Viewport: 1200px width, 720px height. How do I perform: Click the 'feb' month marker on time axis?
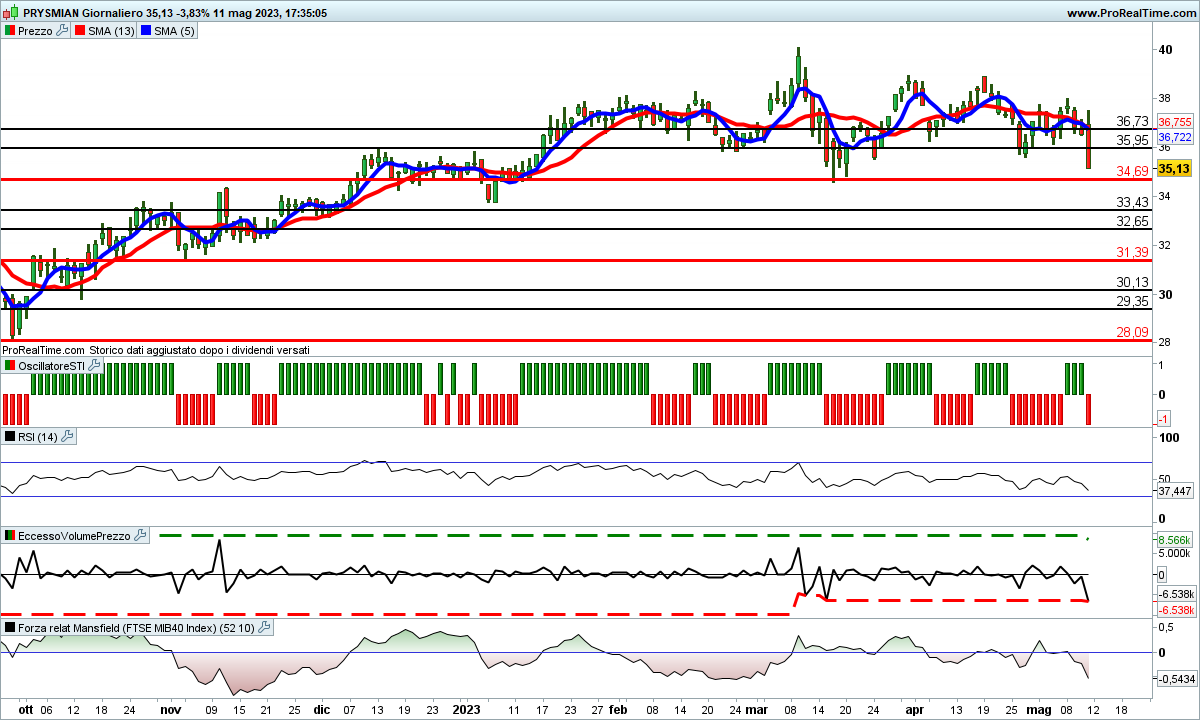point(618,710)
